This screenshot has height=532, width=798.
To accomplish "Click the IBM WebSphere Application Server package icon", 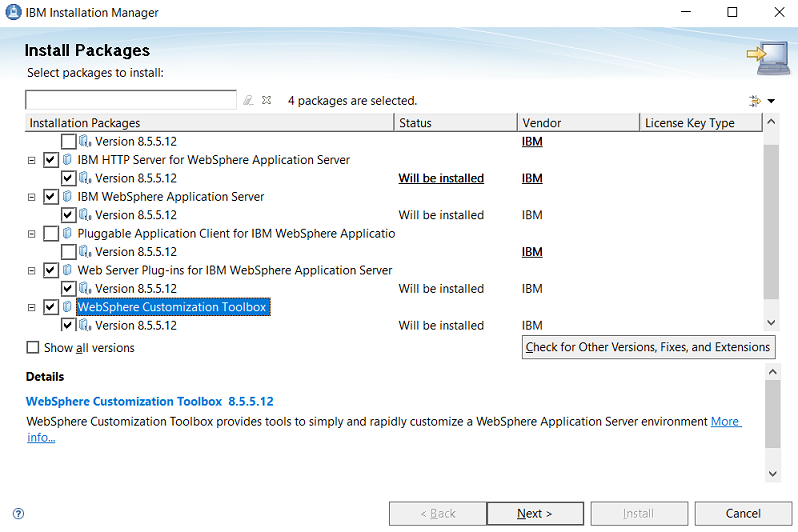I will pyautogui.click(x=68, y=197).
